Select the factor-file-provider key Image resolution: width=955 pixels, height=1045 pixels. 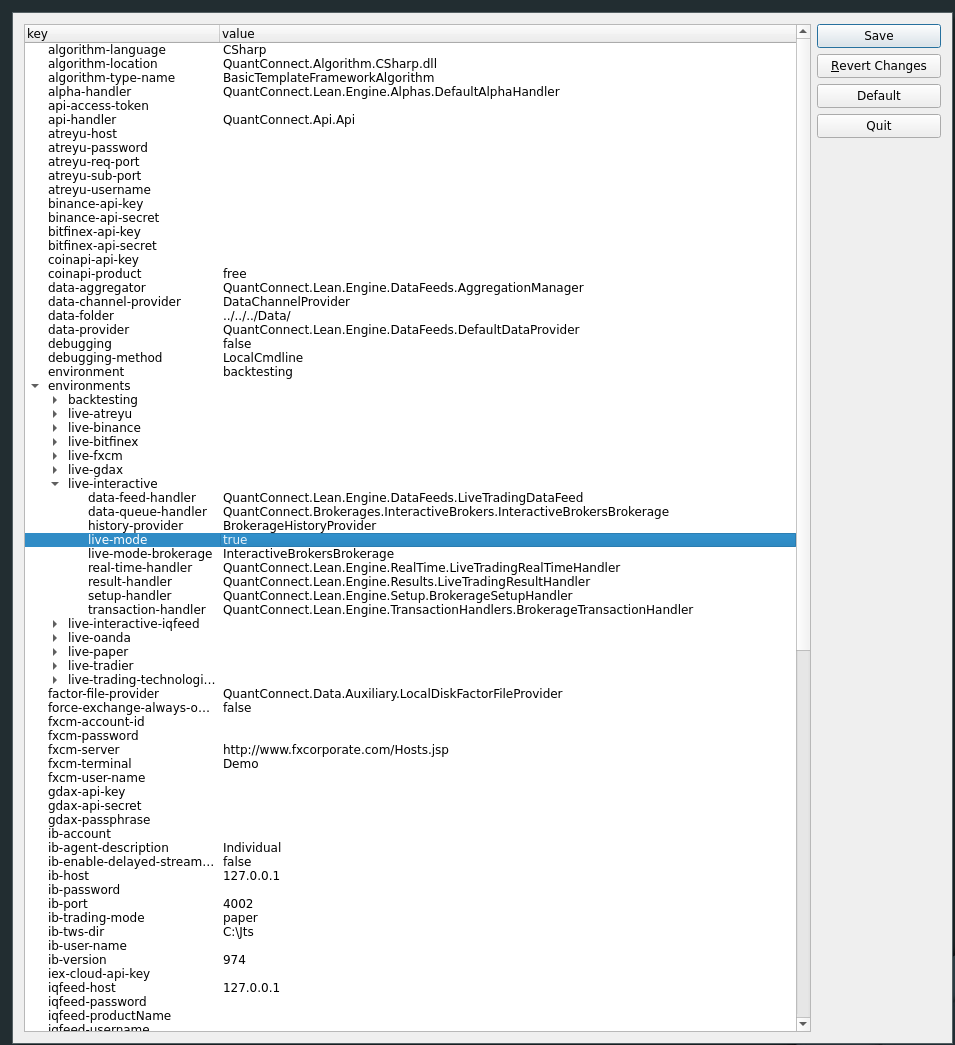pyautogui.click(x=103, y=694)
